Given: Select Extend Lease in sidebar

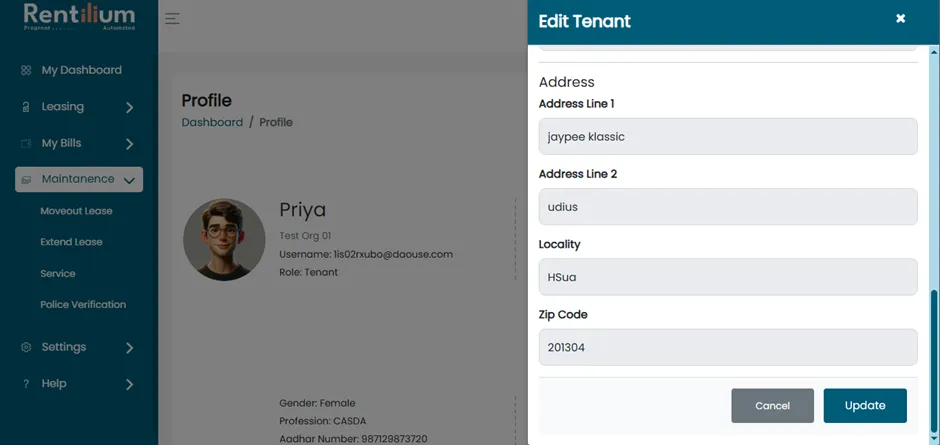Looking at the screenshot, I should click(71, 242).
